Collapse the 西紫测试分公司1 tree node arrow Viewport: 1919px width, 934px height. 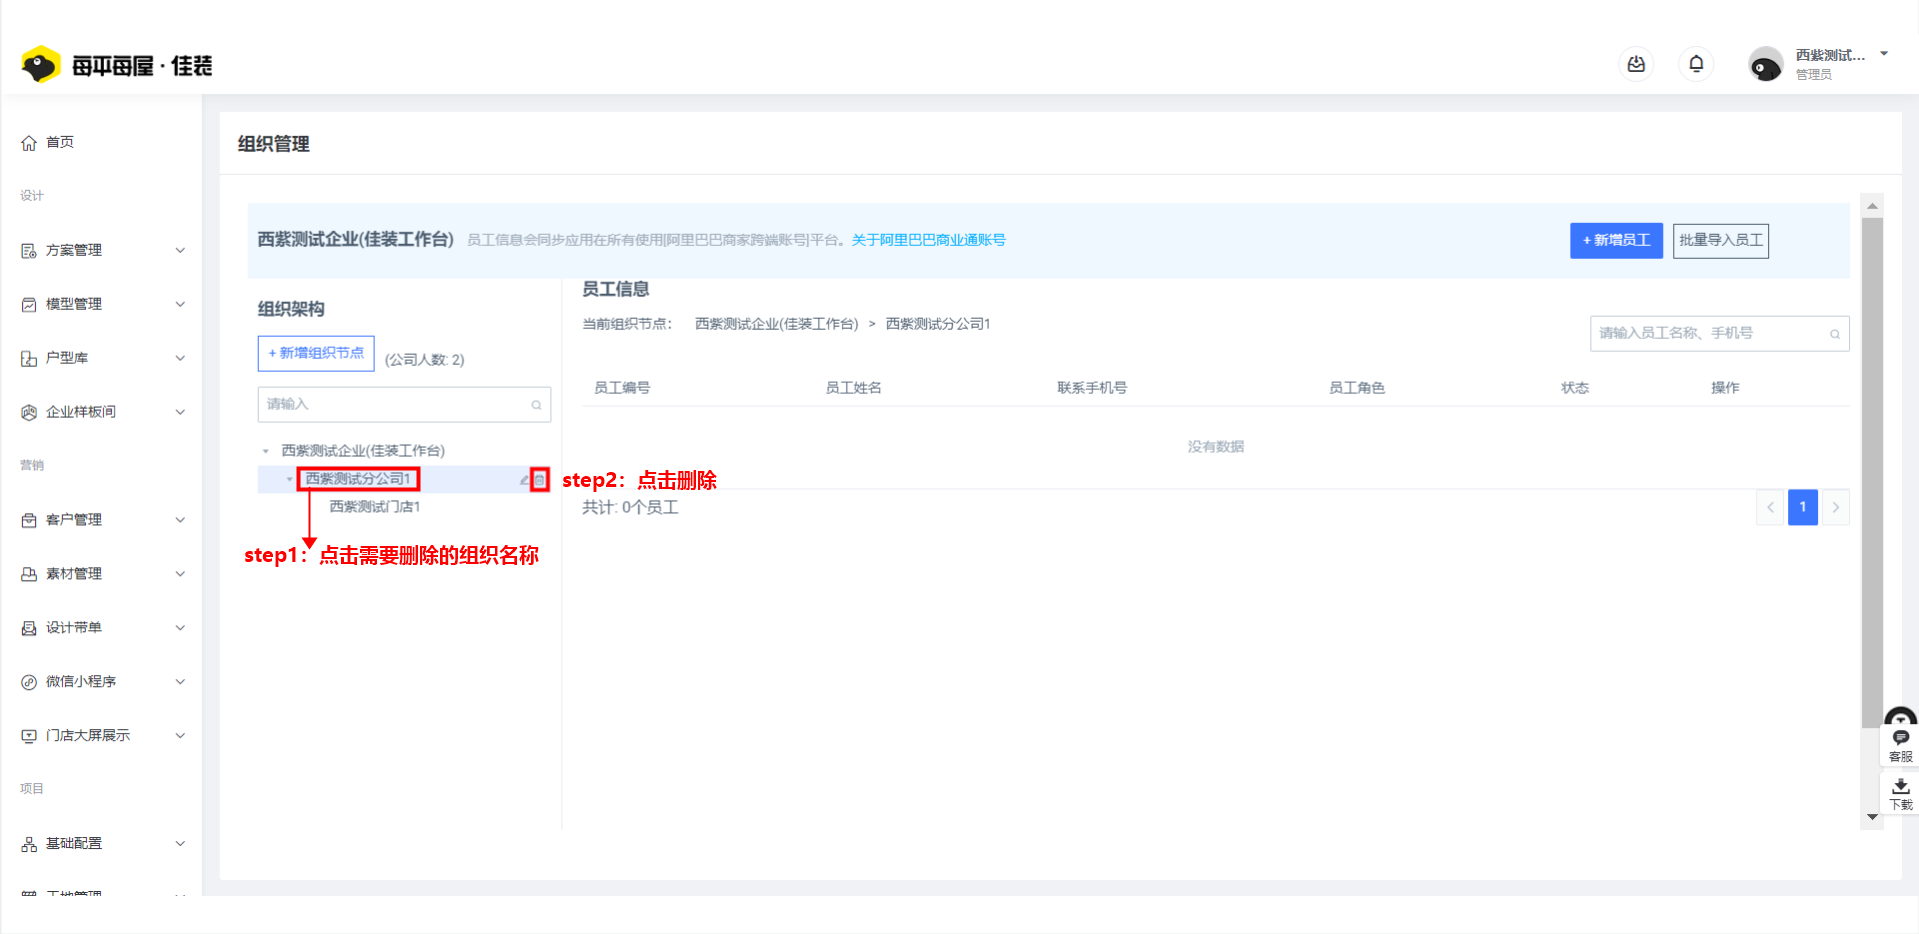click(290, 479)
